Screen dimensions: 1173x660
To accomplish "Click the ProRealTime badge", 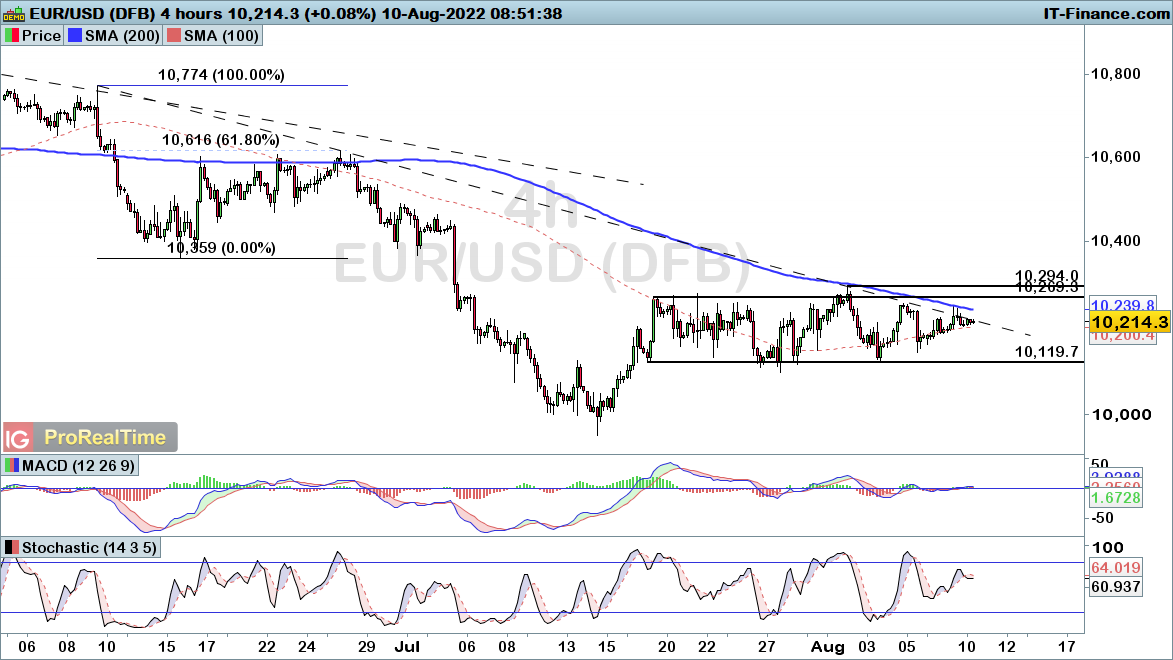I will 105,437.
